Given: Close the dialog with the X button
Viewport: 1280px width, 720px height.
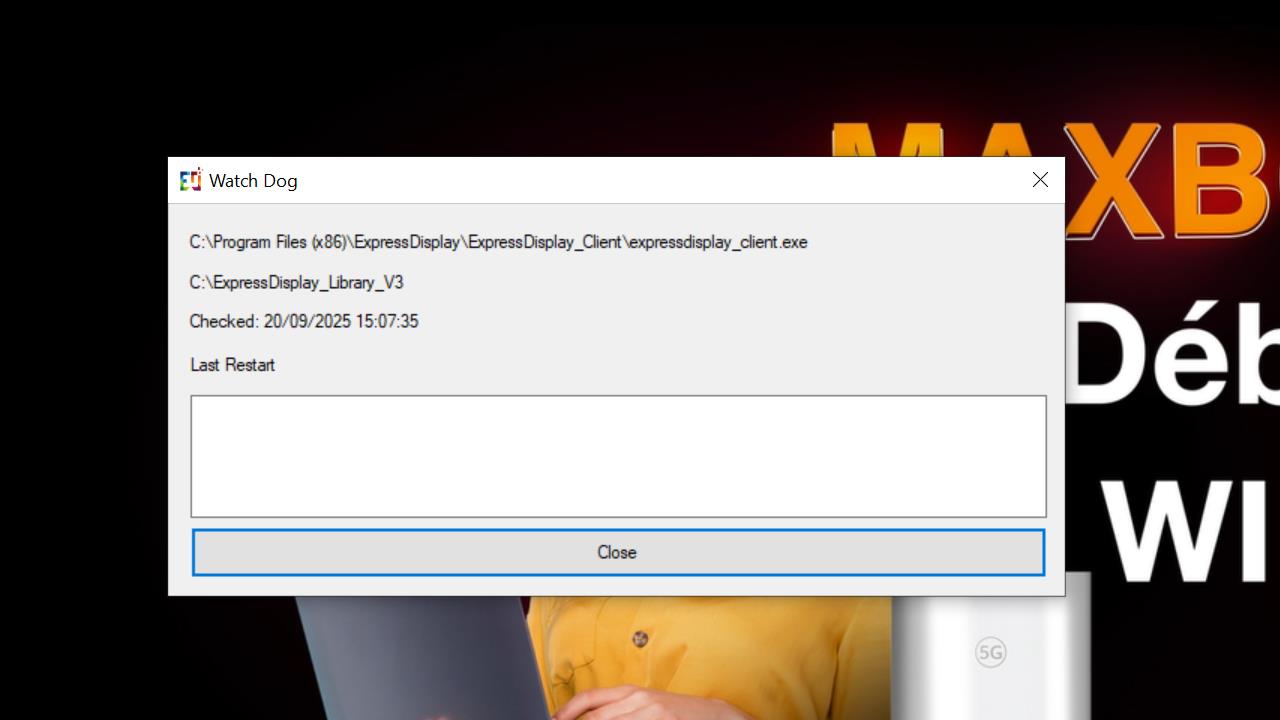Looking at the screenshot, I should 1040,180.
